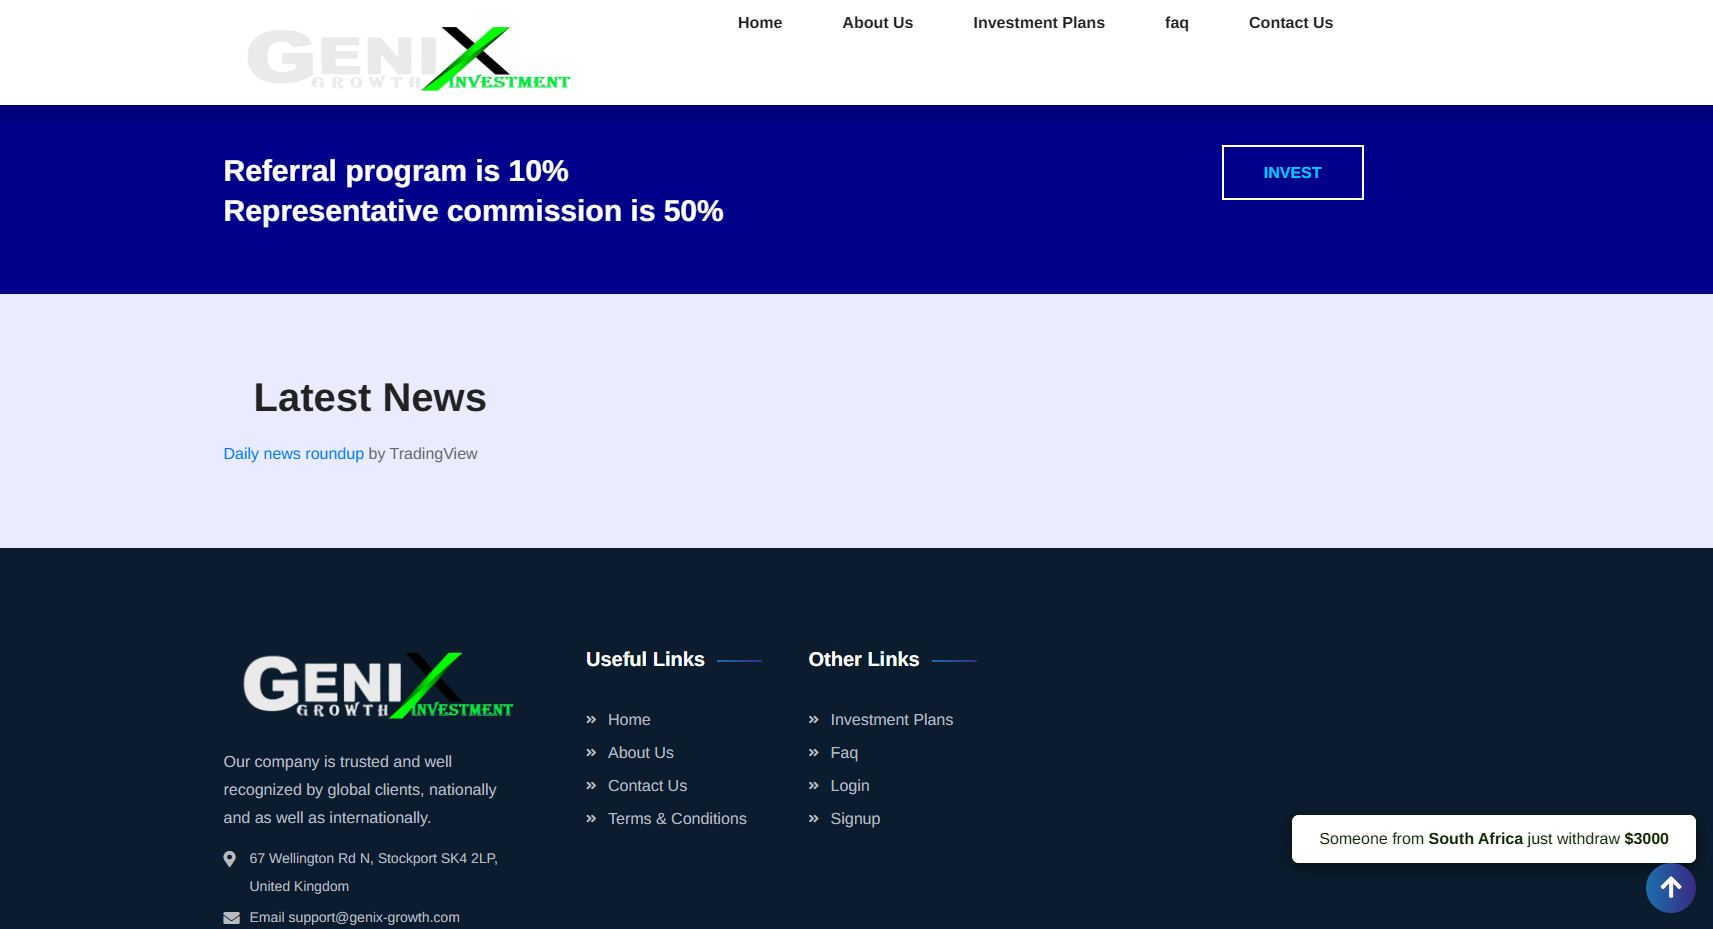Open the Home menu item

pos(759,23)
